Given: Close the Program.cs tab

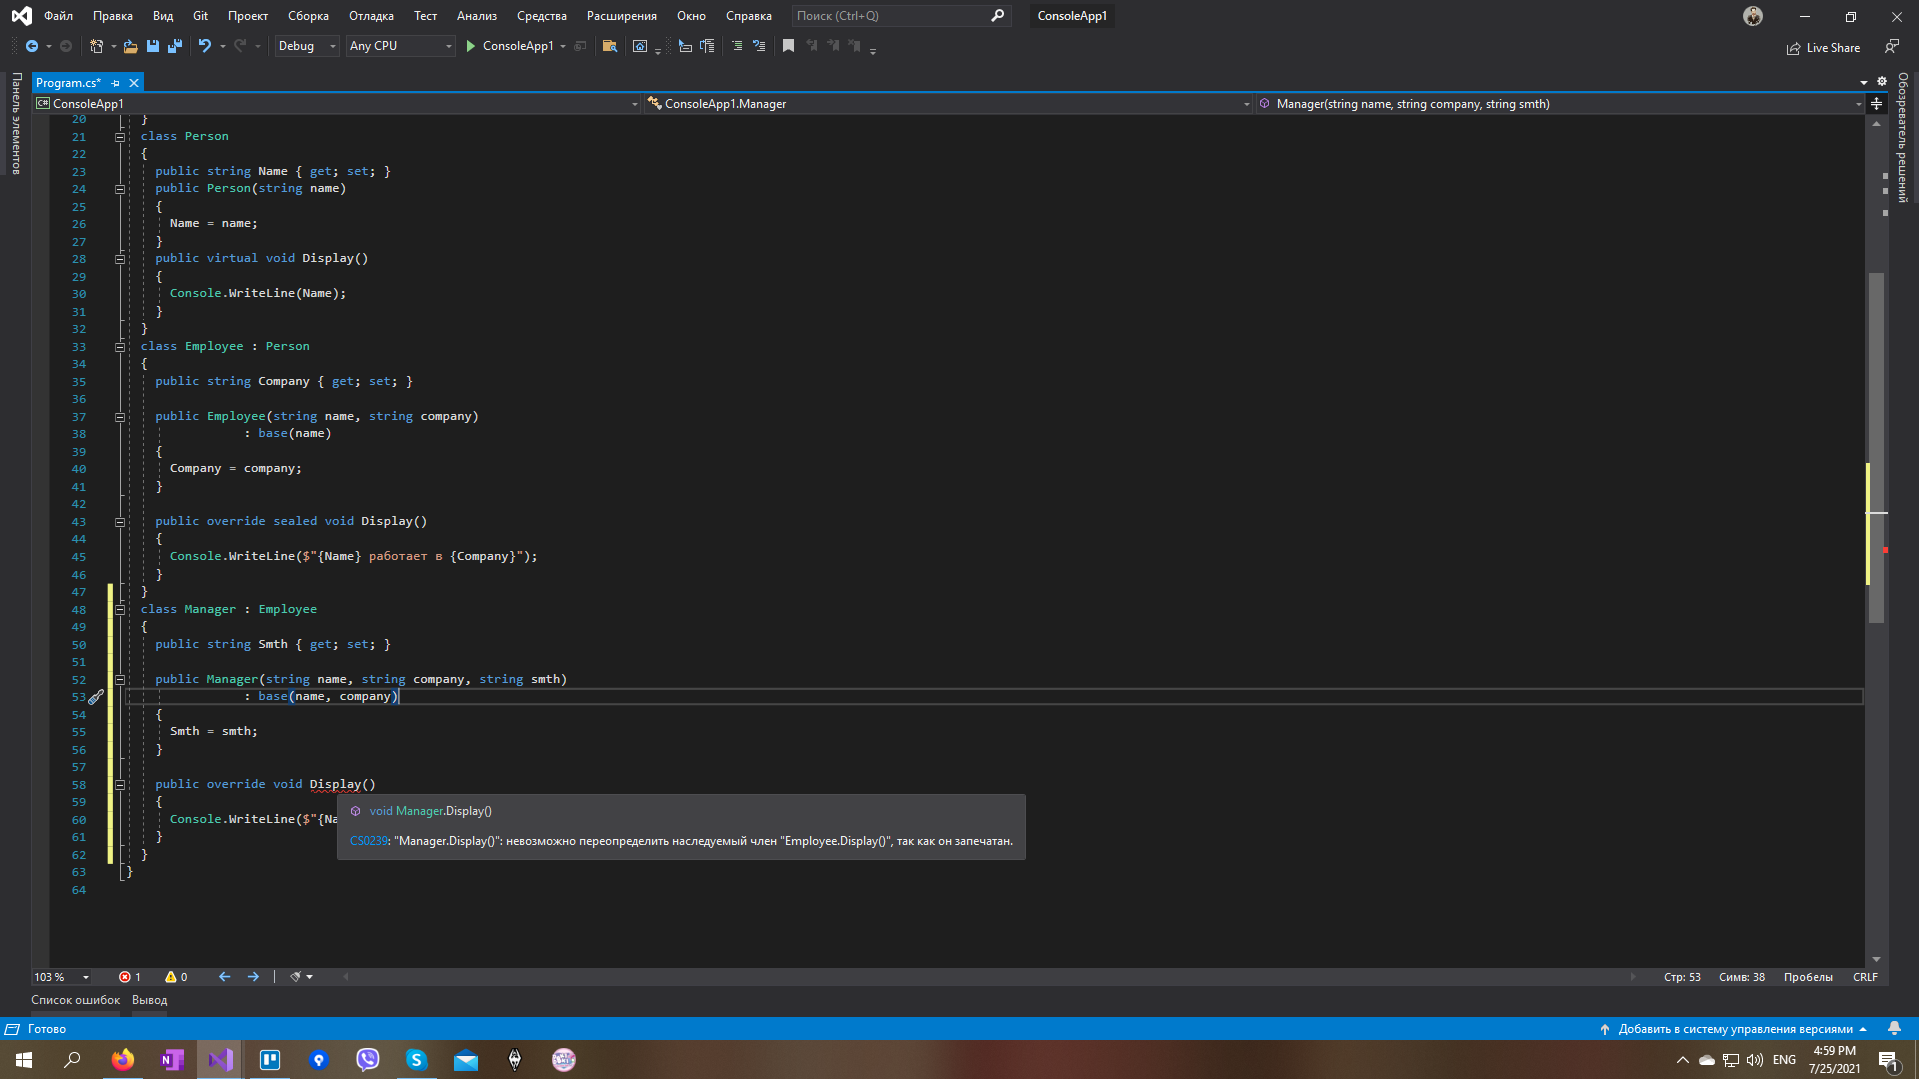Looking at the screenshot, I should click(x=134, y=83).
